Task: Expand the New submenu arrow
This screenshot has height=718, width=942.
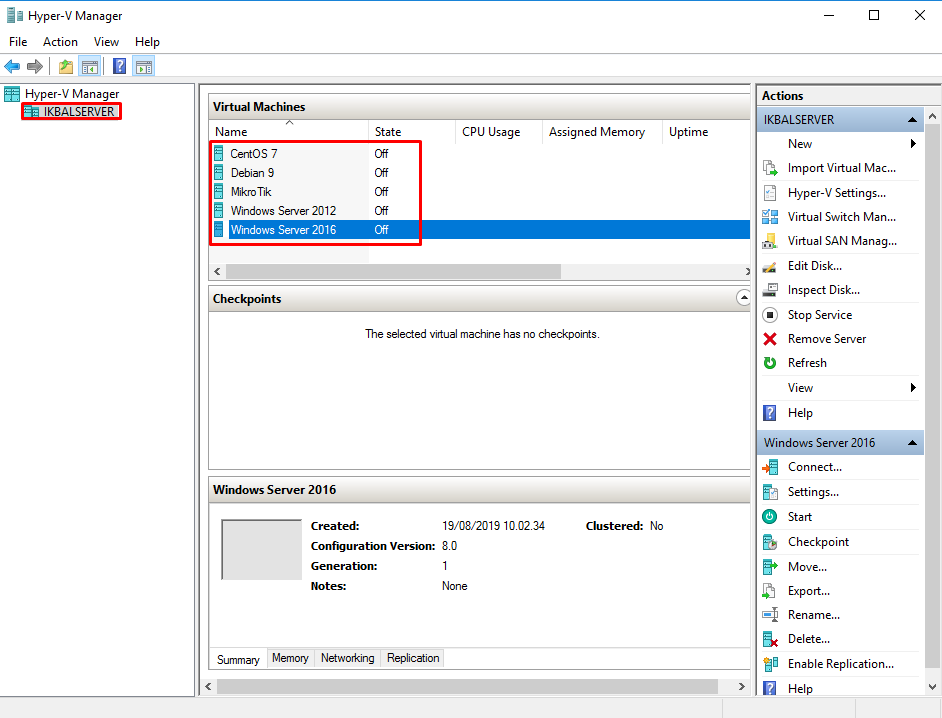Action: pyautogui.click(x=913, y=144)
